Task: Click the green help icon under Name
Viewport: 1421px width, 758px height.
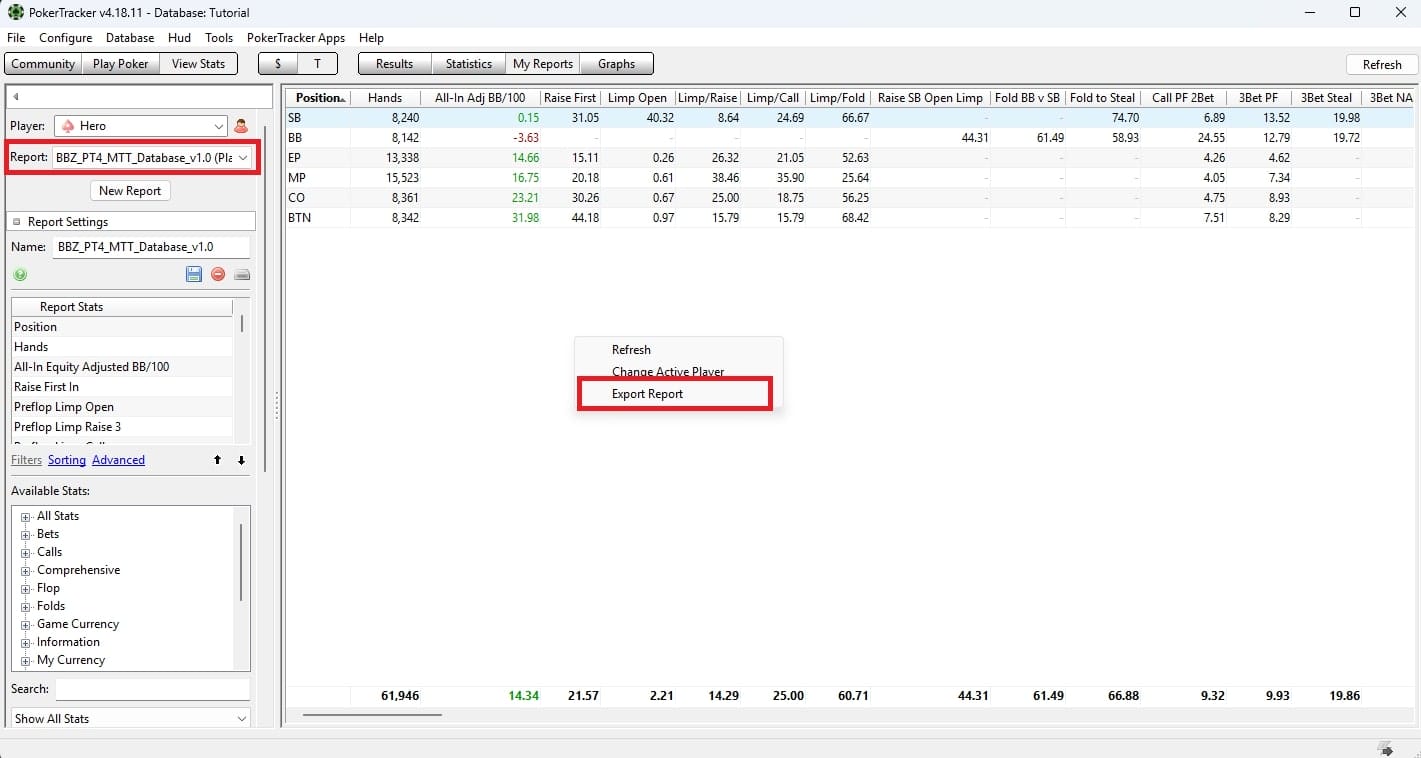Action: coord(20,274)
